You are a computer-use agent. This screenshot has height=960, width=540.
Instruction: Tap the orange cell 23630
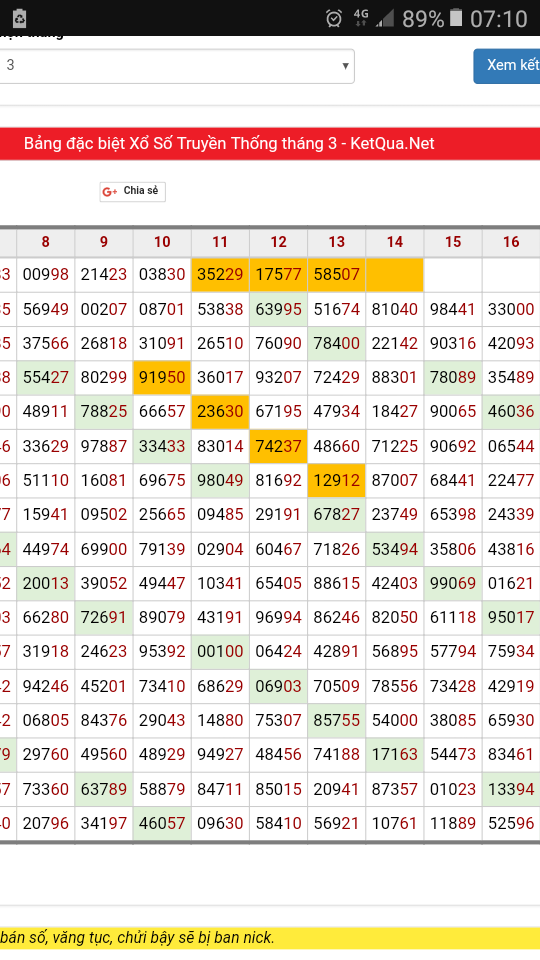[220, 411]
